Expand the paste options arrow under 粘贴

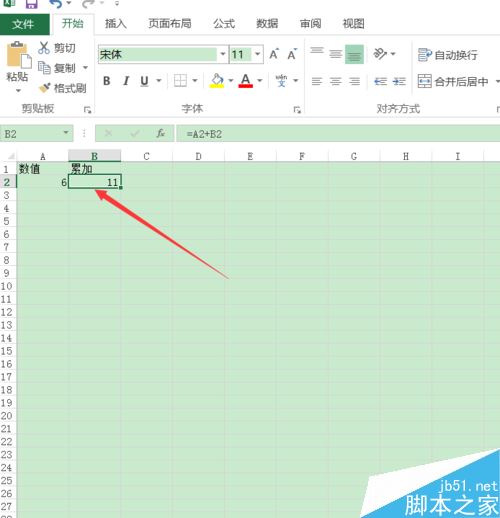click(18, 90)
